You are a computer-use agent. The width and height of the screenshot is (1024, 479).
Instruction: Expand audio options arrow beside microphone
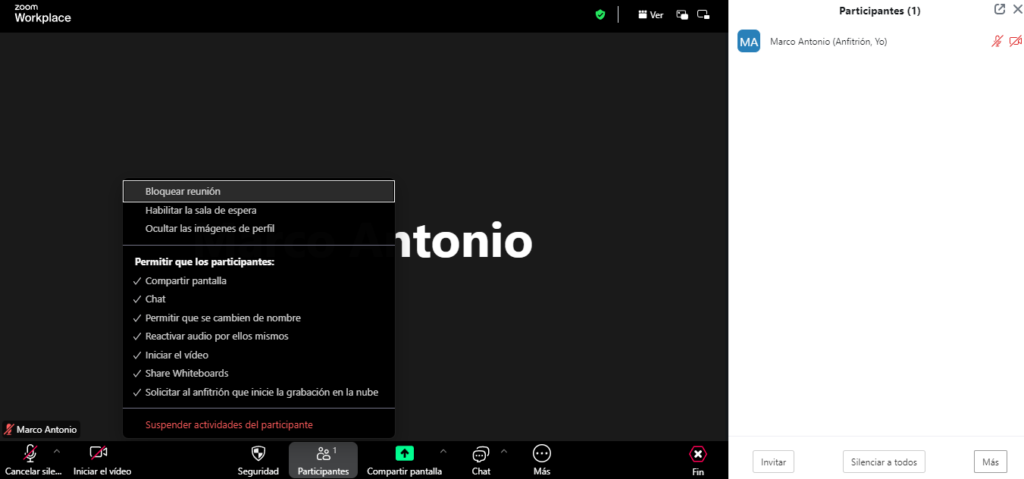[x=57, y=451]
